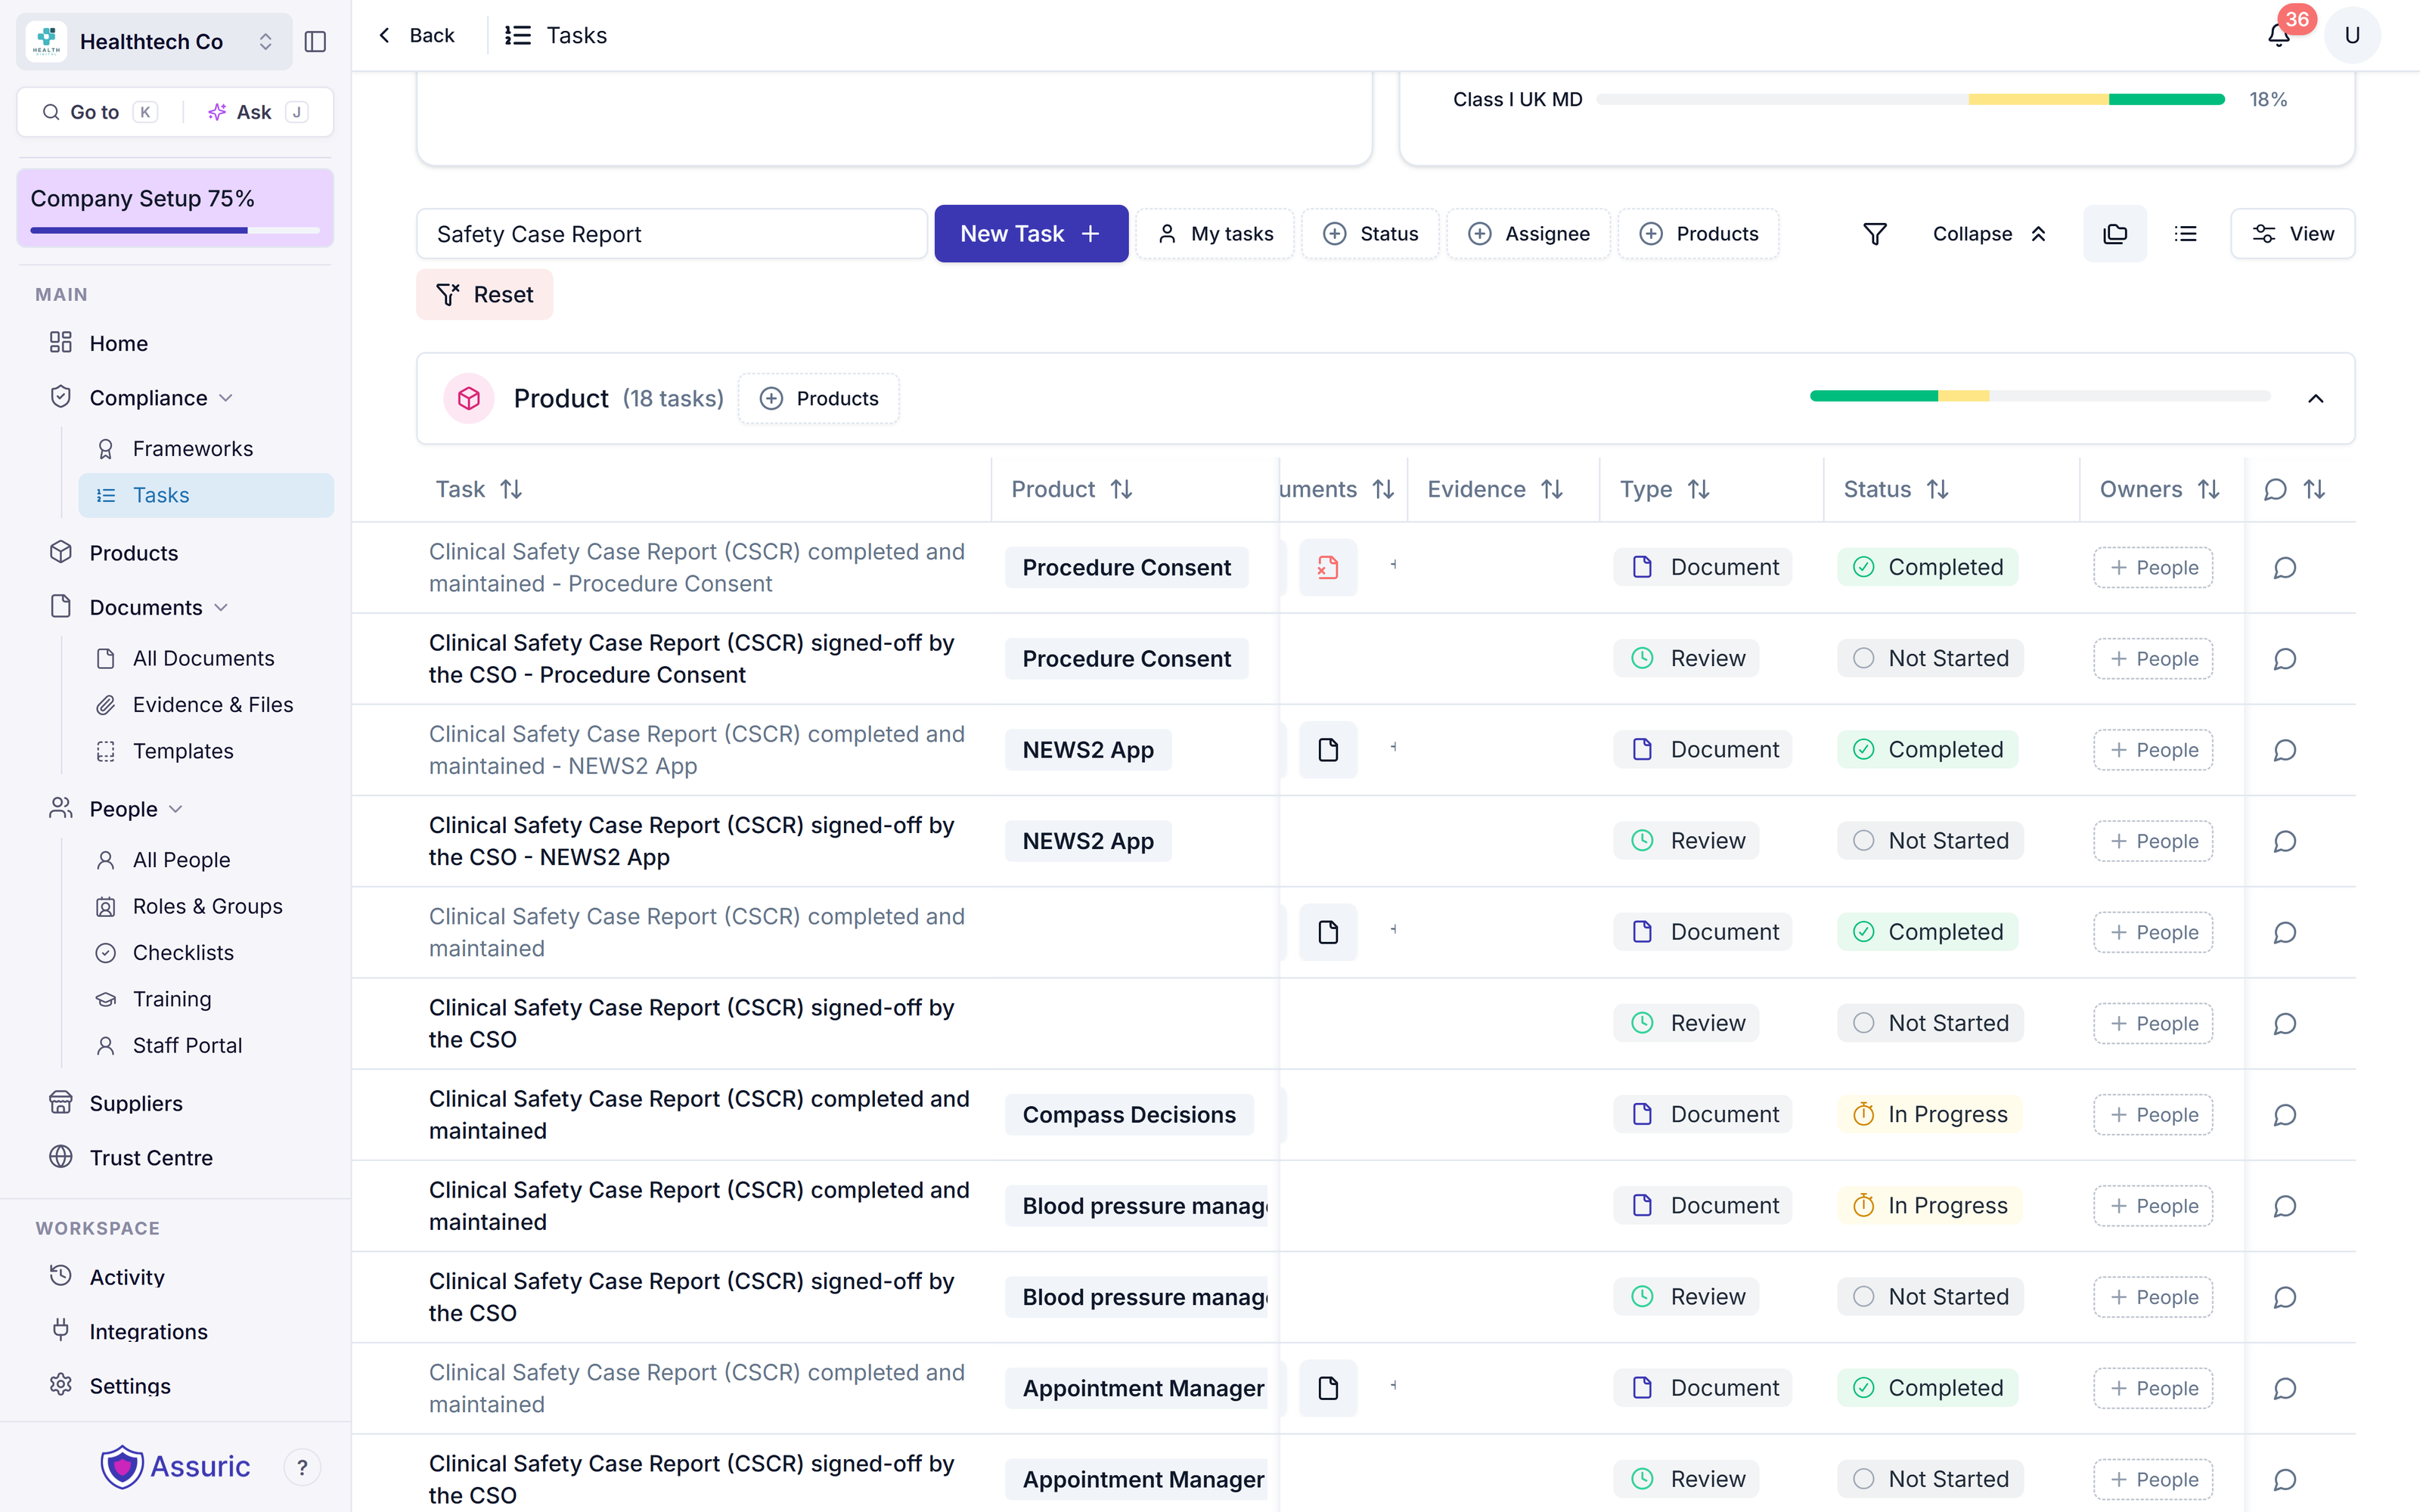Image resolution: width=2420 pixels, height=1512 pixels.
Task: Switch to list view icon
Action: 2186,234
